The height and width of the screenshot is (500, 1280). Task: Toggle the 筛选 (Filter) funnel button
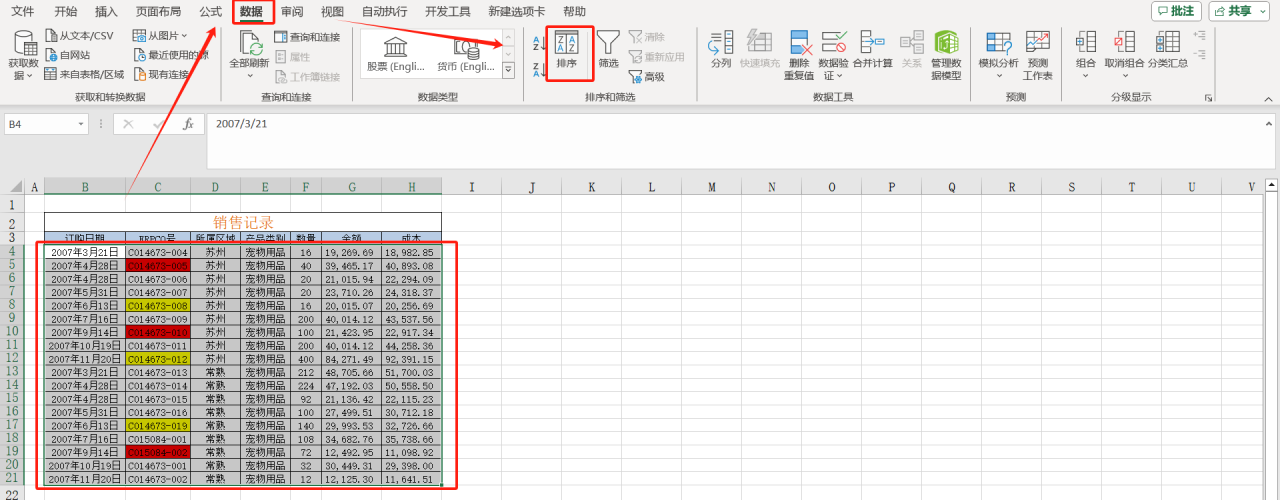click(x=608, y=50)
